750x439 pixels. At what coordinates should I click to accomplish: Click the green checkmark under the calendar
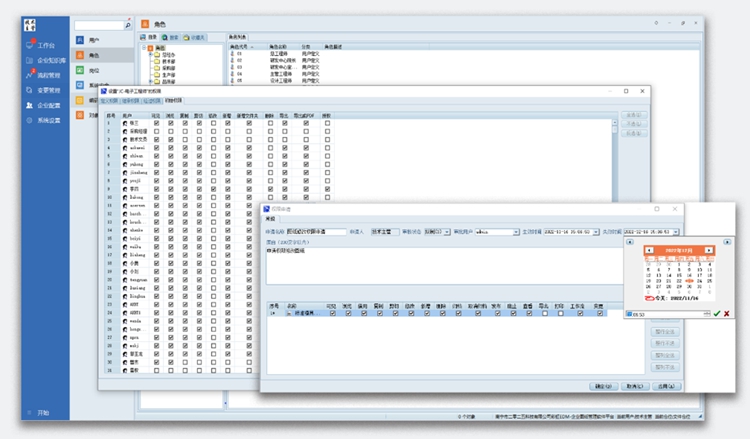716,314
